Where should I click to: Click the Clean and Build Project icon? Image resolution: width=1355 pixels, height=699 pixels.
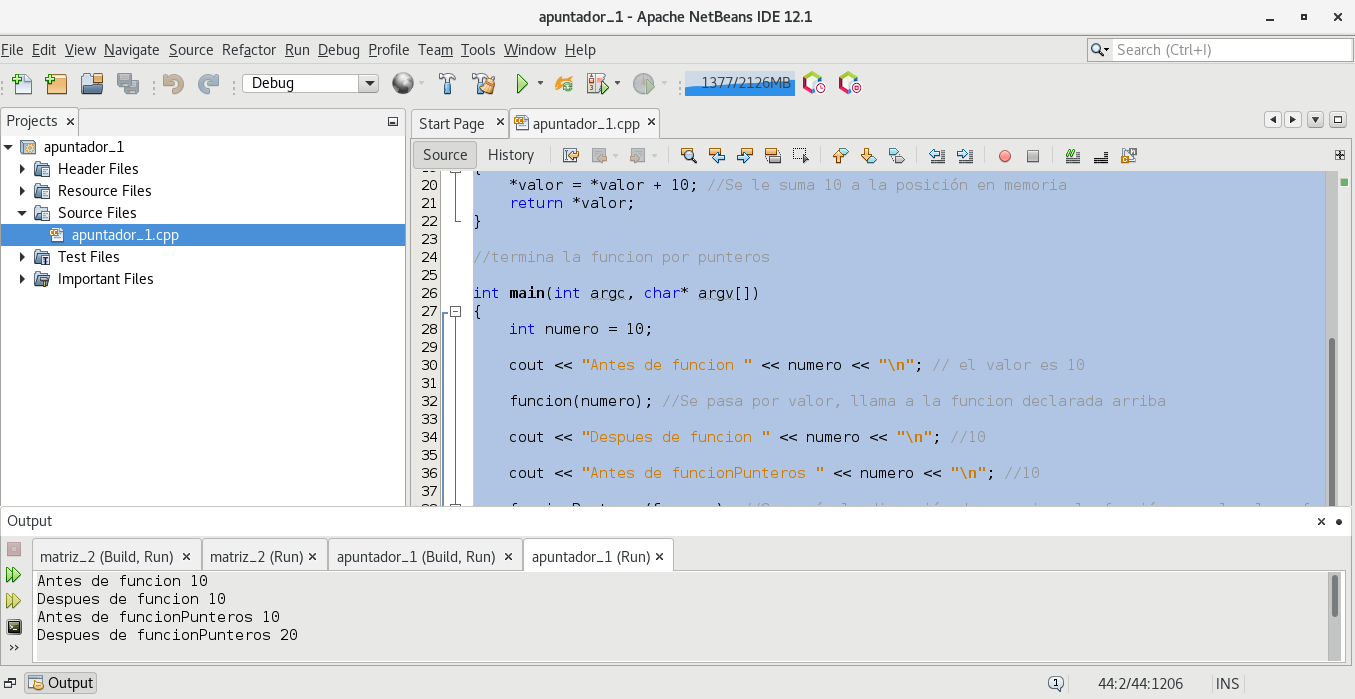pos(483,84)
